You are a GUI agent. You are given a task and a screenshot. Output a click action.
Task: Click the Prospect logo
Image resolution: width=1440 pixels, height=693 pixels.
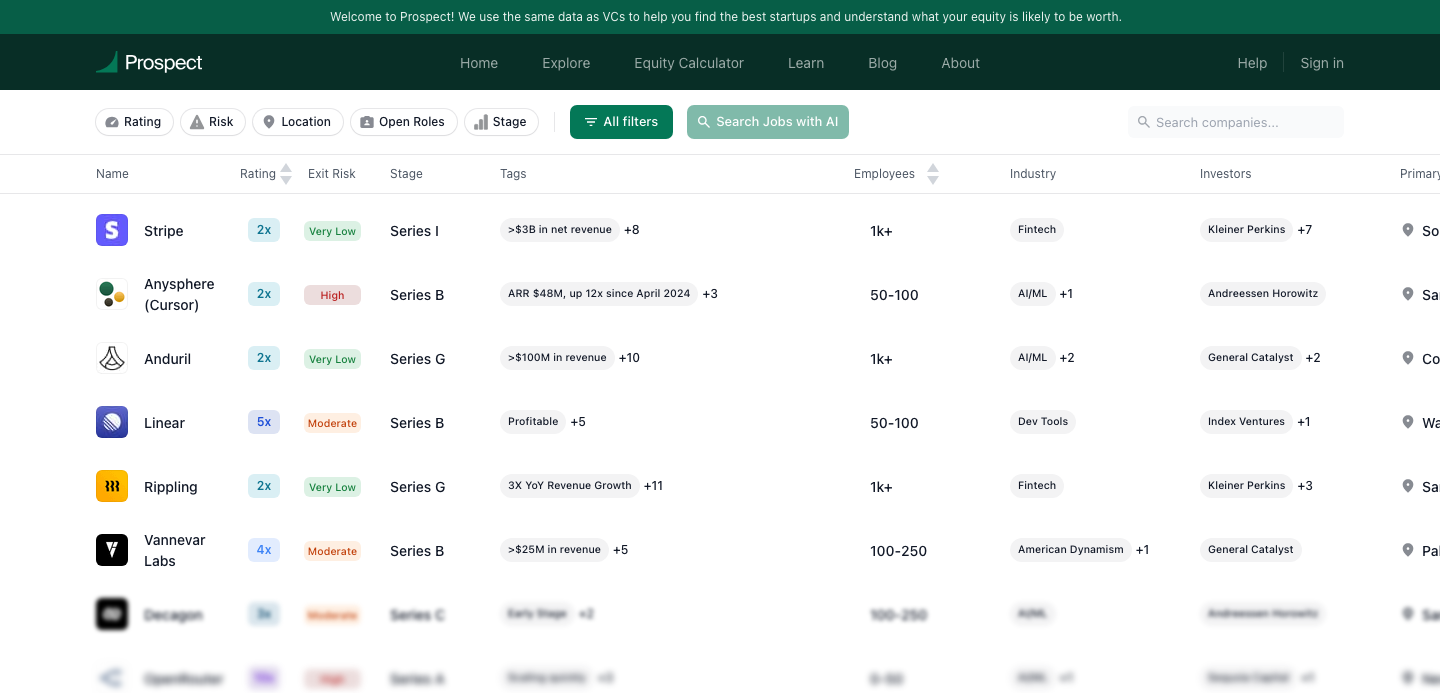(149, 63)
